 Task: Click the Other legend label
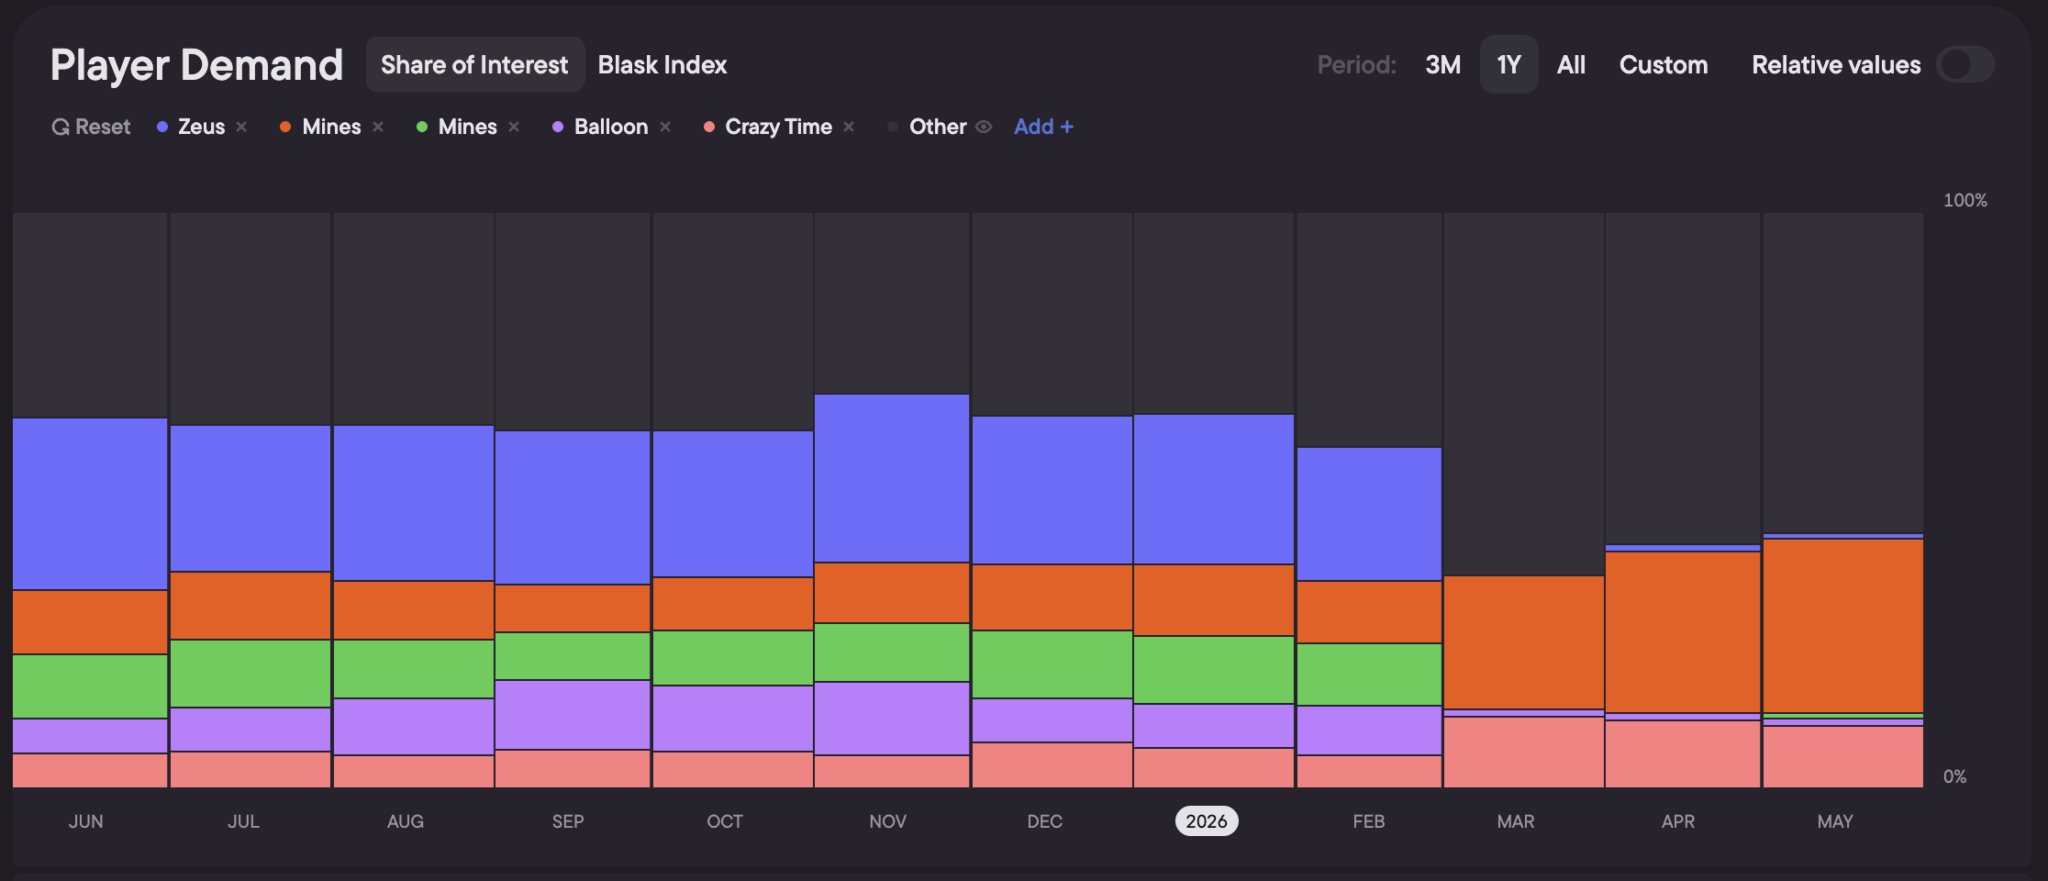938,127
